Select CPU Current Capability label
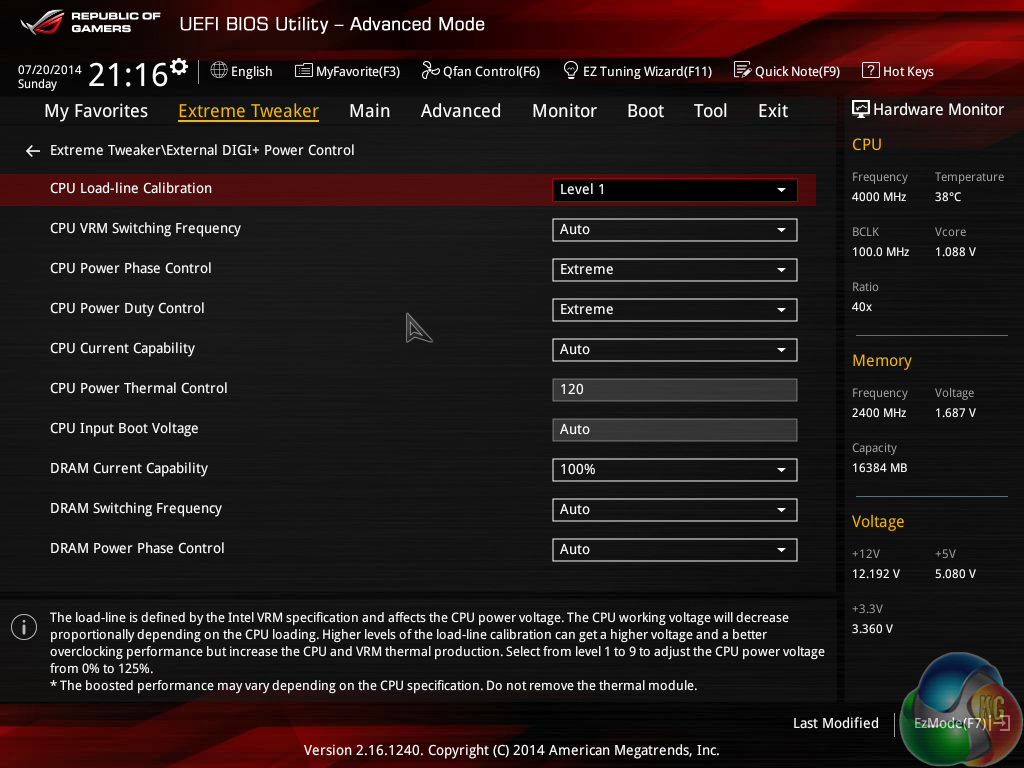Image resolution: width=1024 pixels, height=768 pixels. pyautogui.click(x=122, y=349)
